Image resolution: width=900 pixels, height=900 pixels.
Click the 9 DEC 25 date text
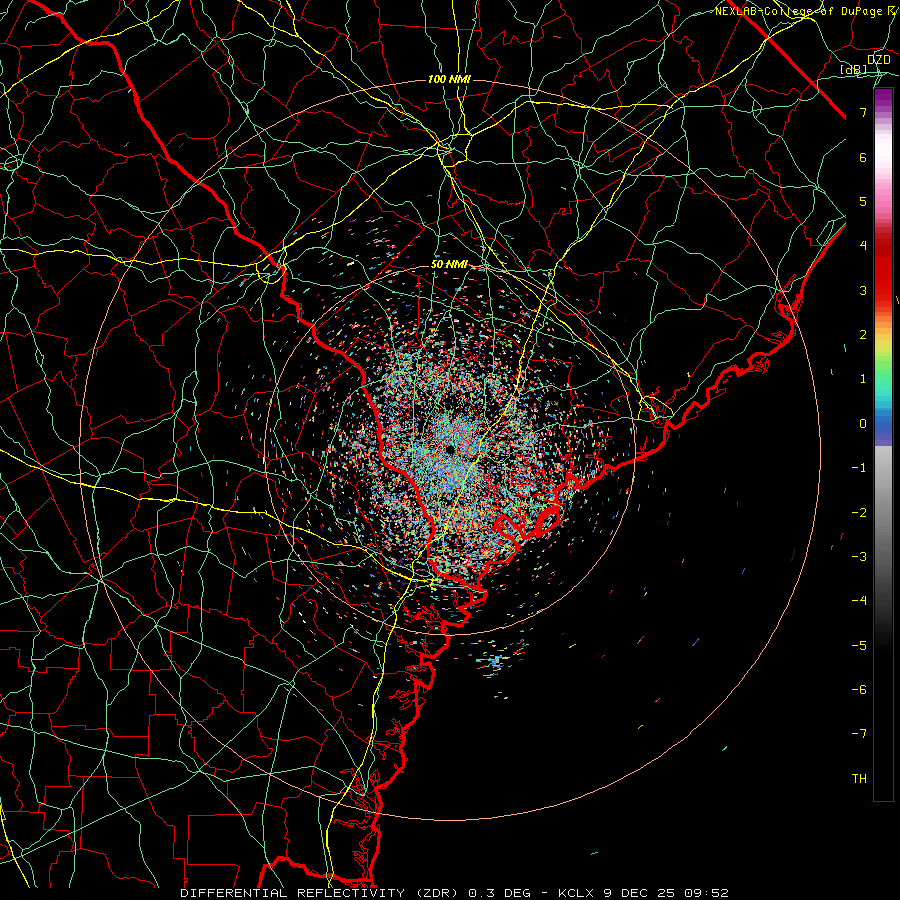pos(639,893)
